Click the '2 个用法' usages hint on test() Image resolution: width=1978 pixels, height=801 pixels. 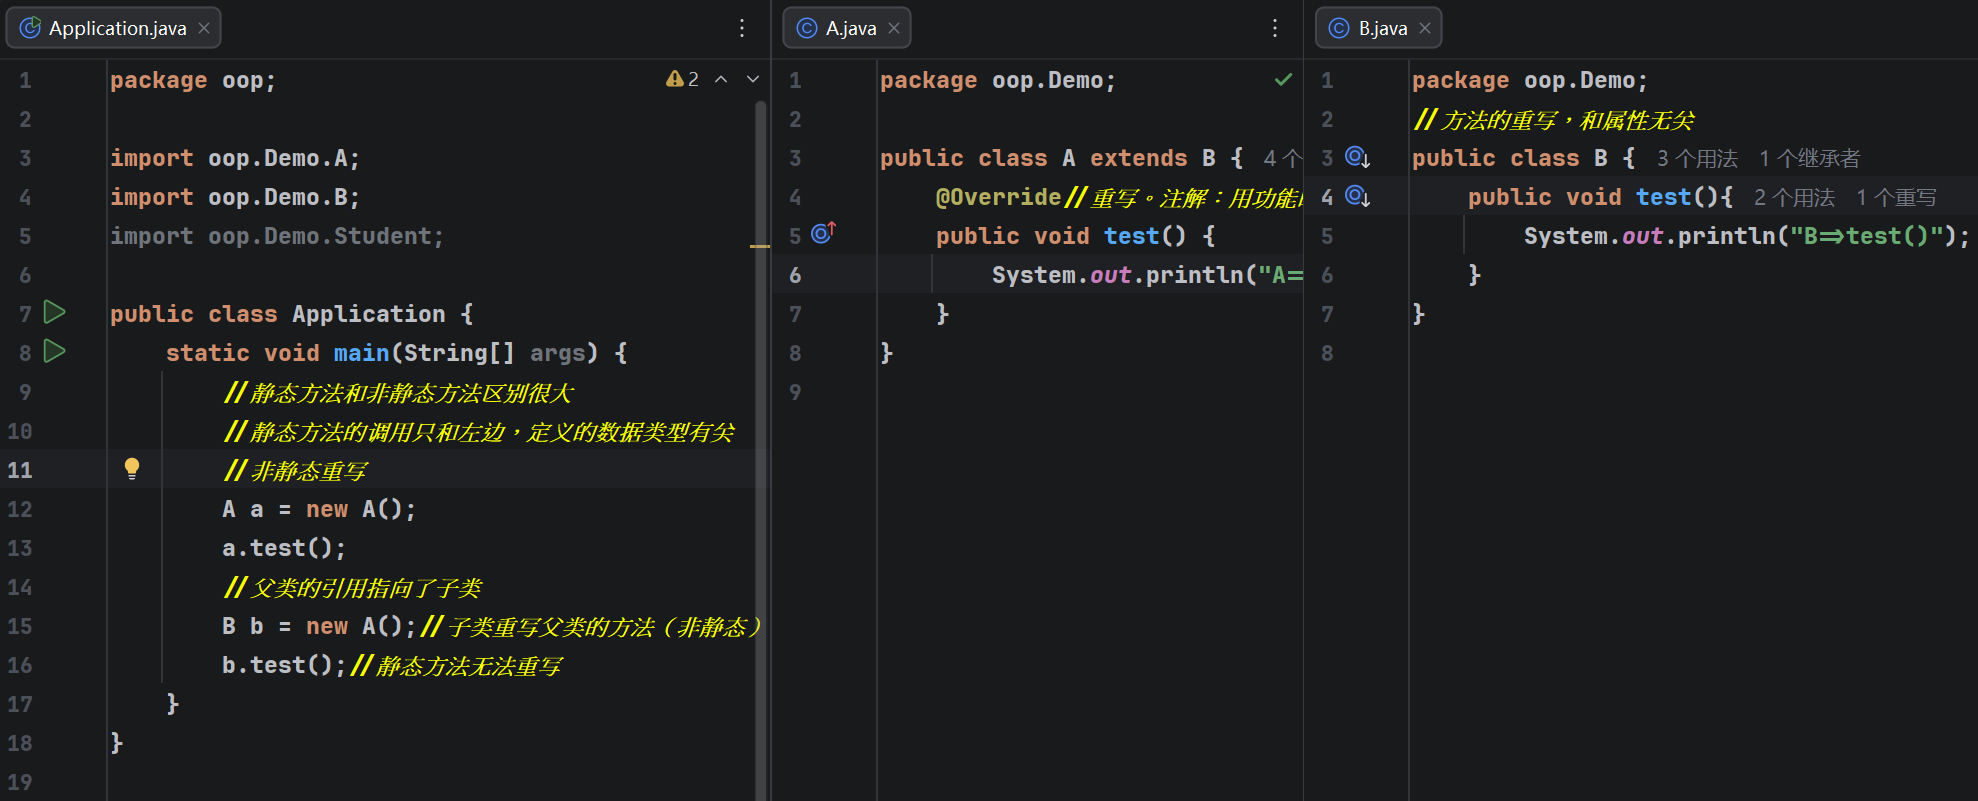pos(1794,197)
